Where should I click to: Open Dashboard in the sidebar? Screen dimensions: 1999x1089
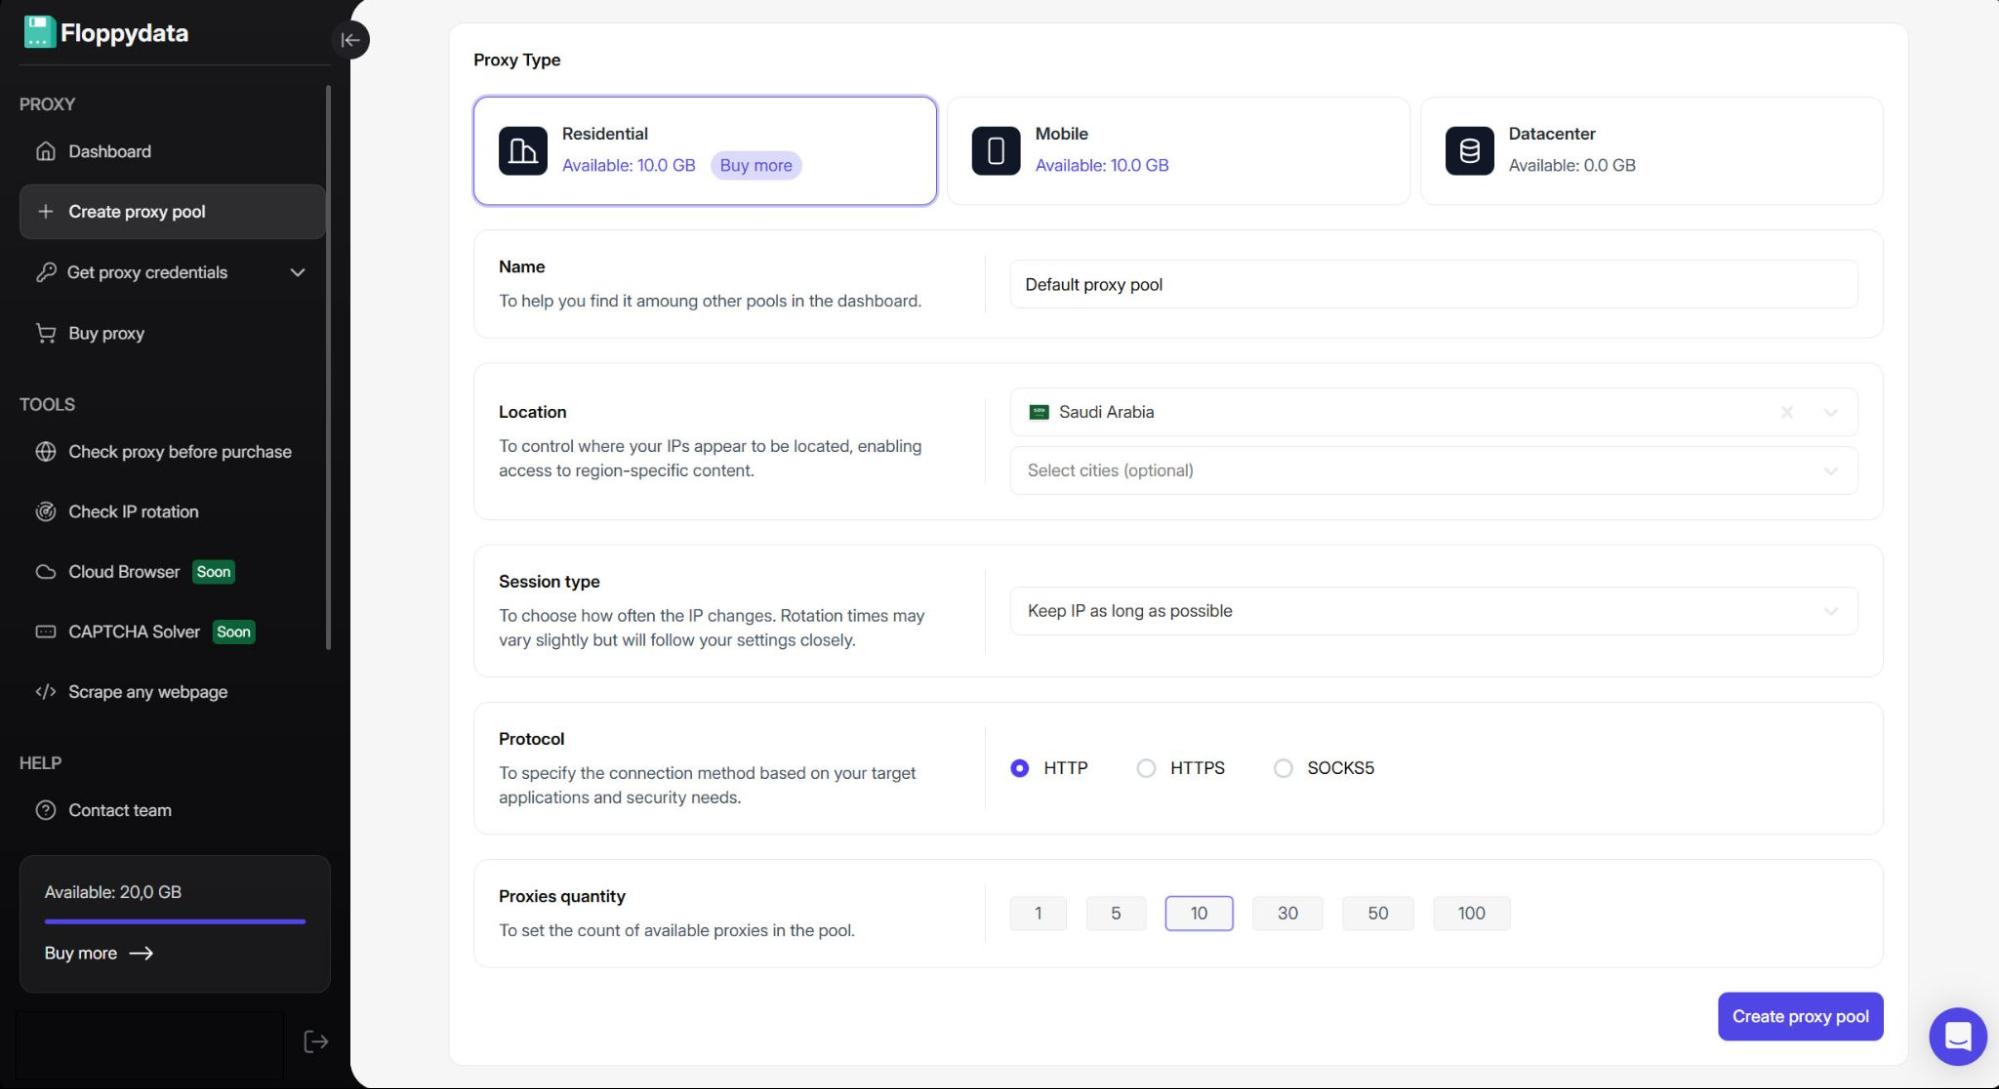pos(110,151)
